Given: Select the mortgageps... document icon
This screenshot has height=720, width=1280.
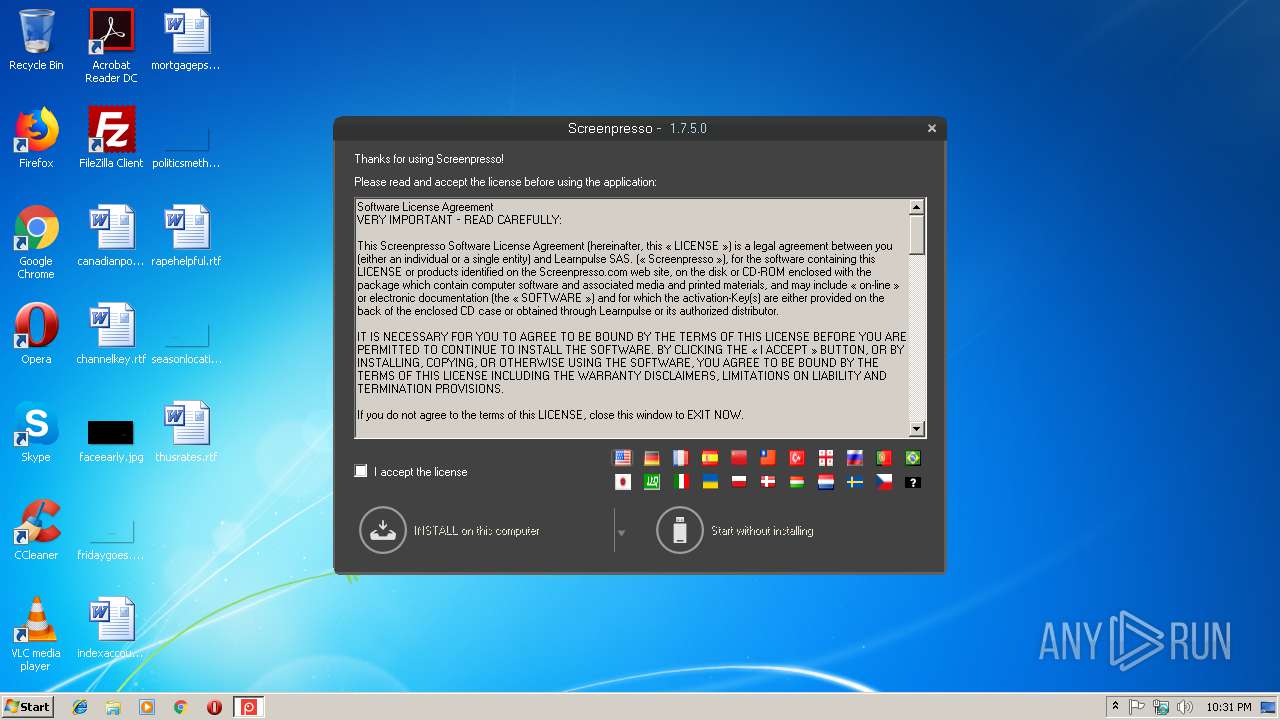Looking at the screenshot, I should pos(186,40).
